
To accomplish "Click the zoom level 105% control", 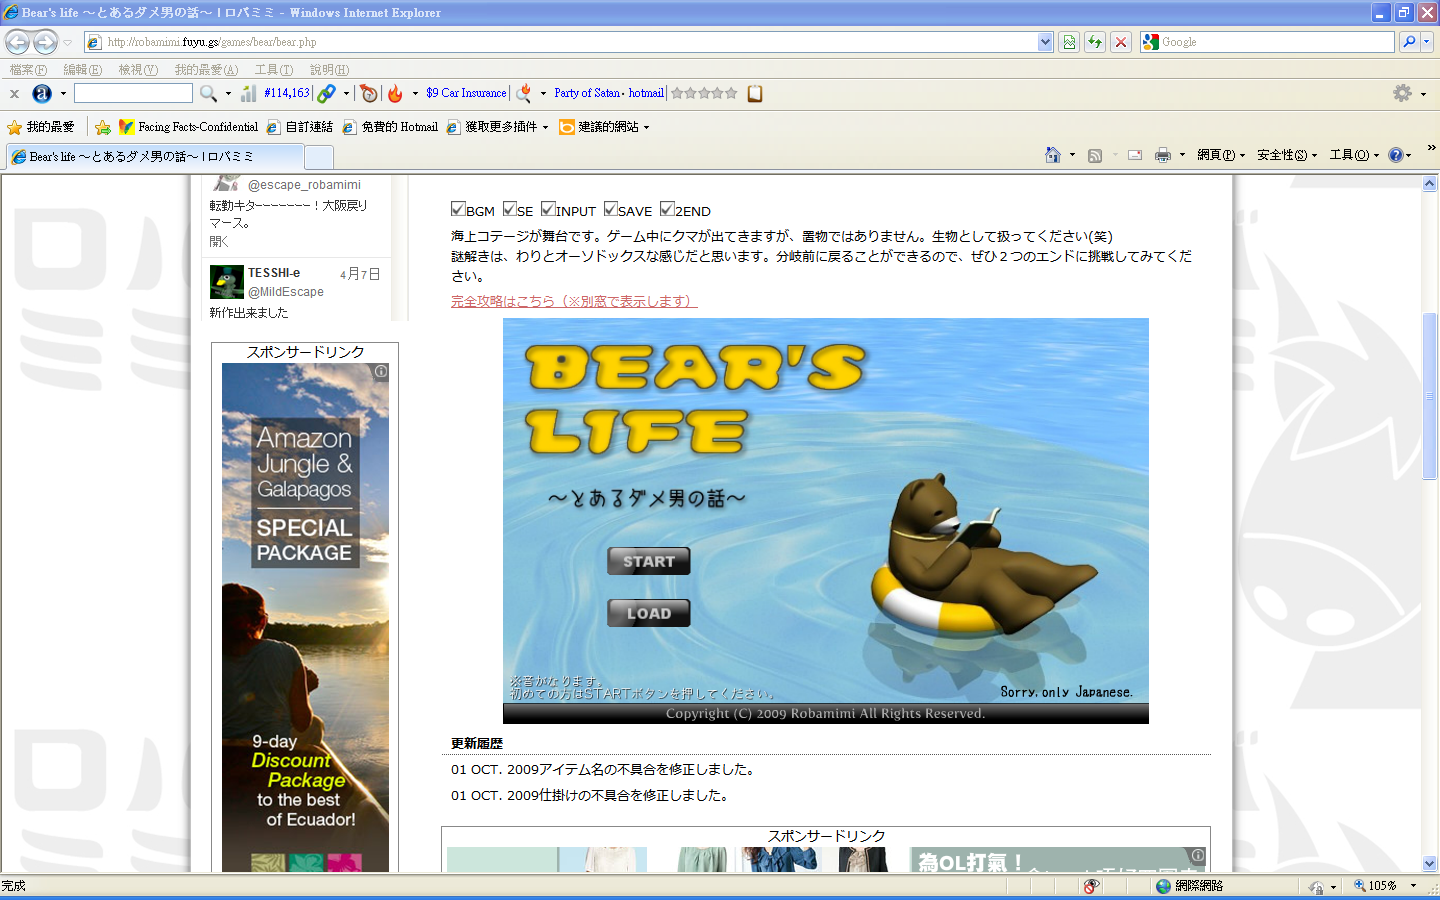I will [x=1382, y=886].
